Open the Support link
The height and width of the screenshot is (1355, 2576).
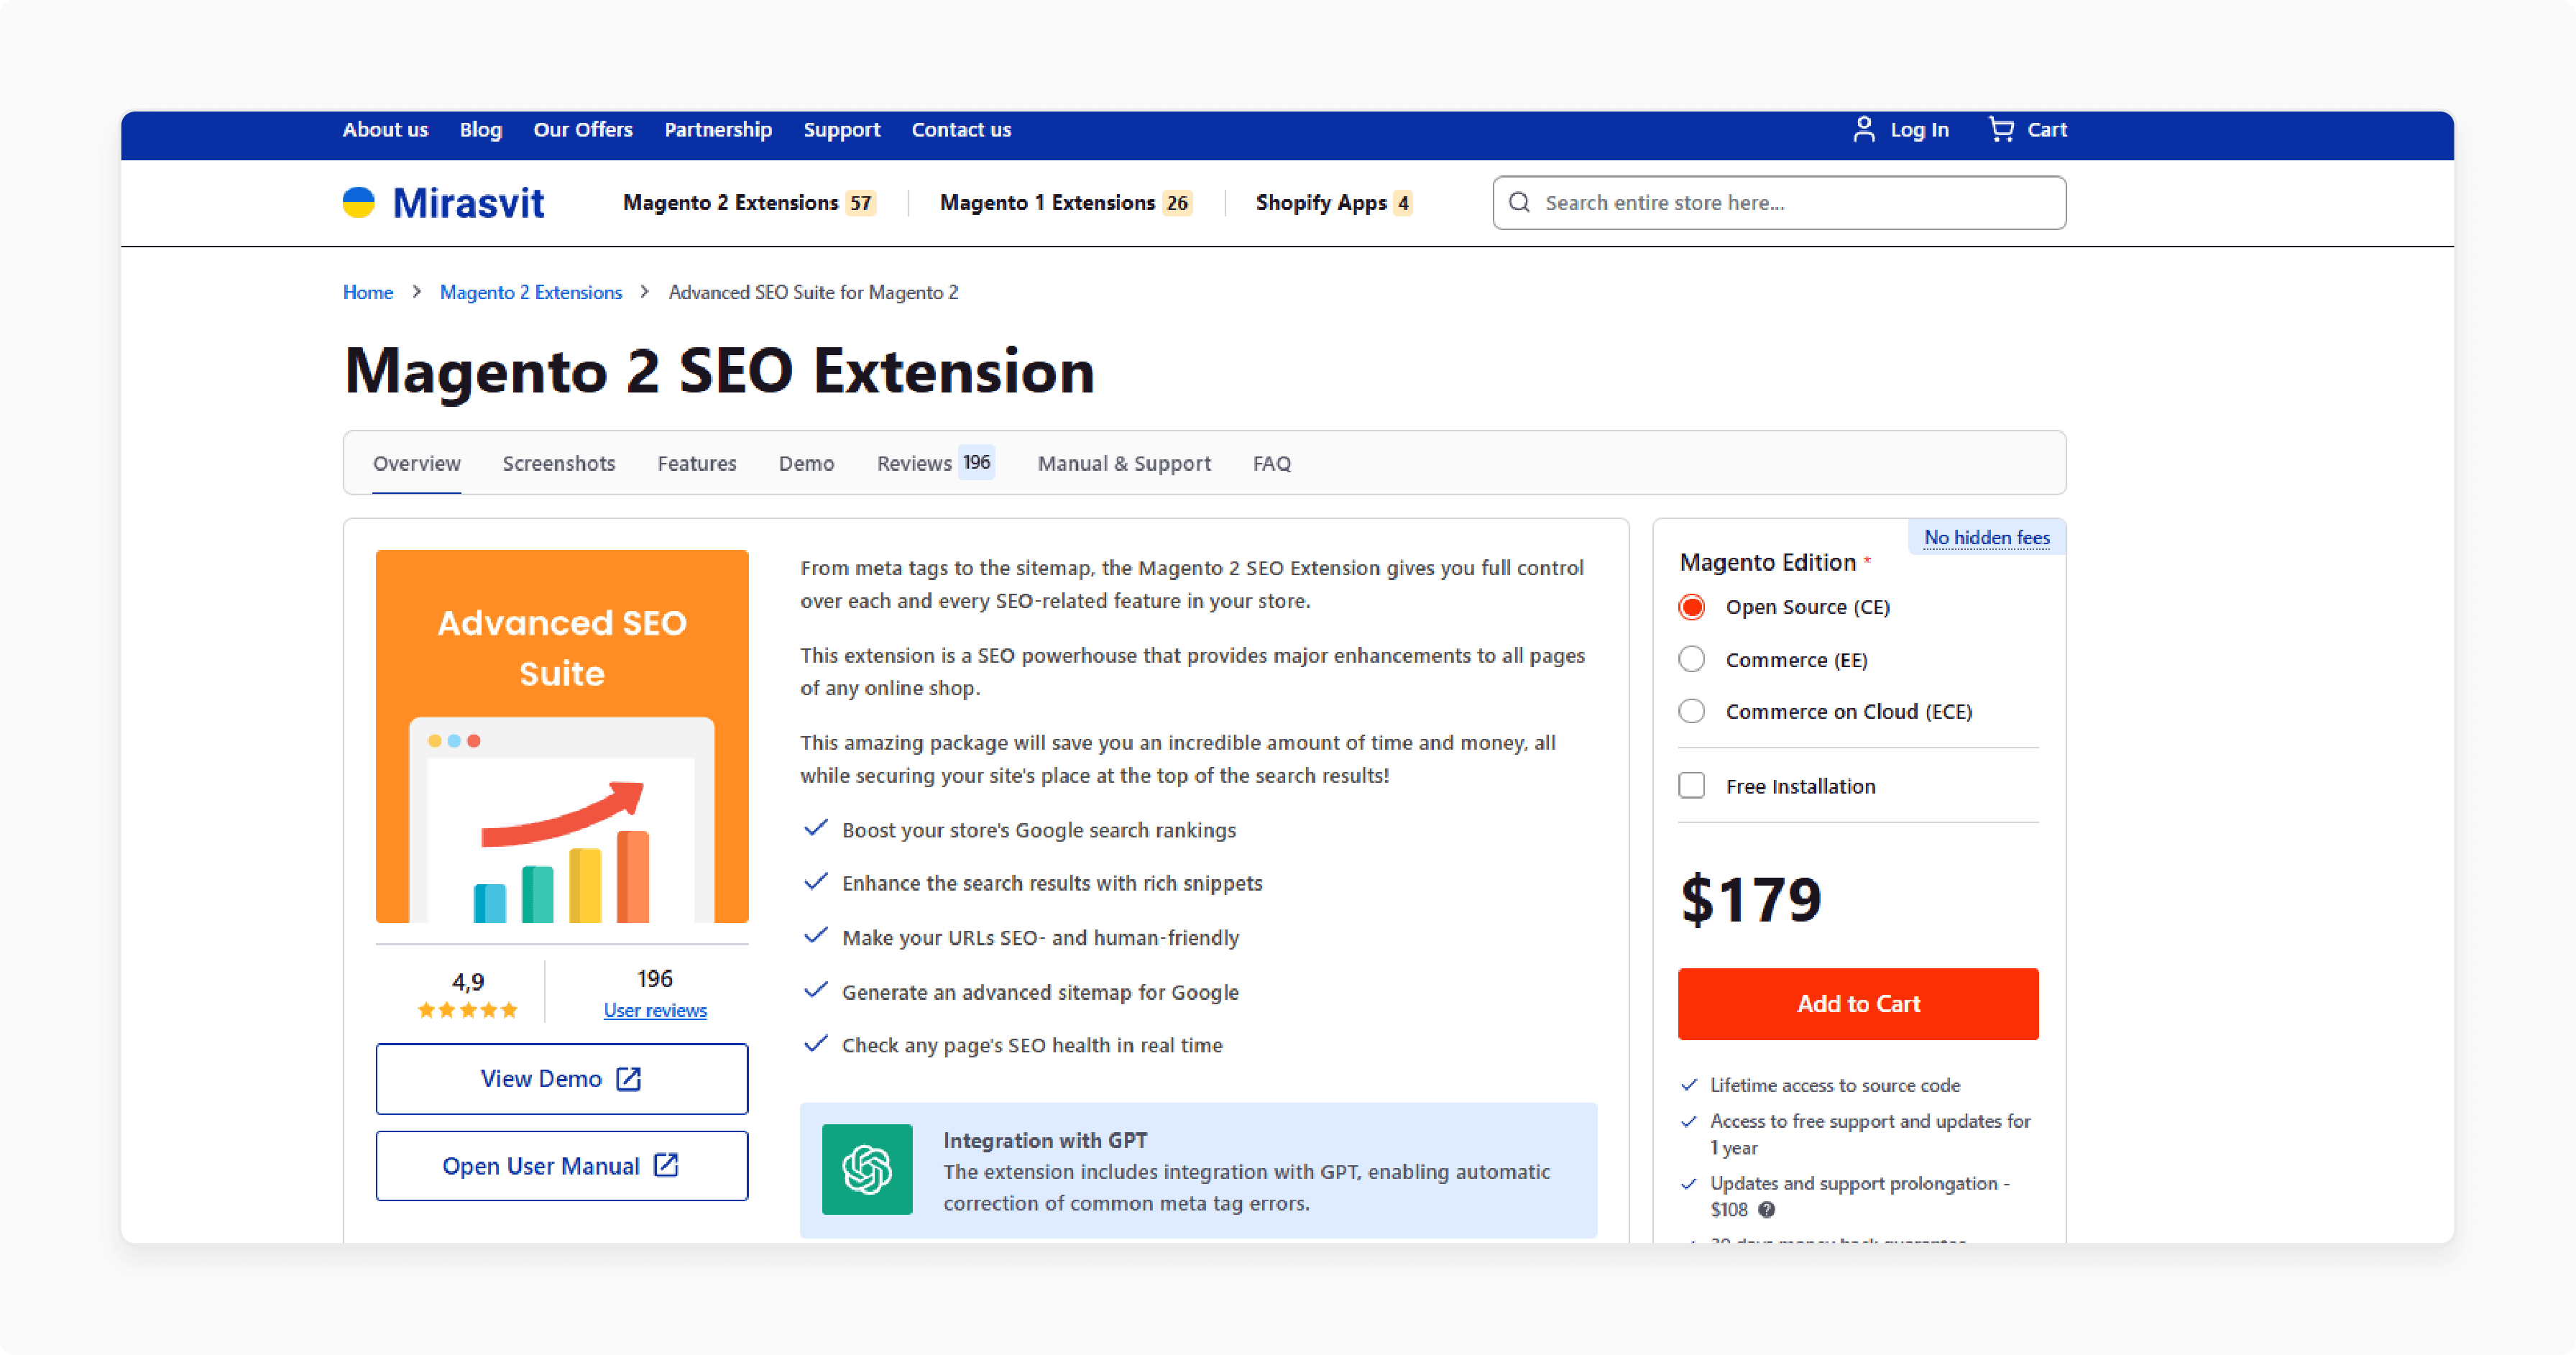point(842,129)
